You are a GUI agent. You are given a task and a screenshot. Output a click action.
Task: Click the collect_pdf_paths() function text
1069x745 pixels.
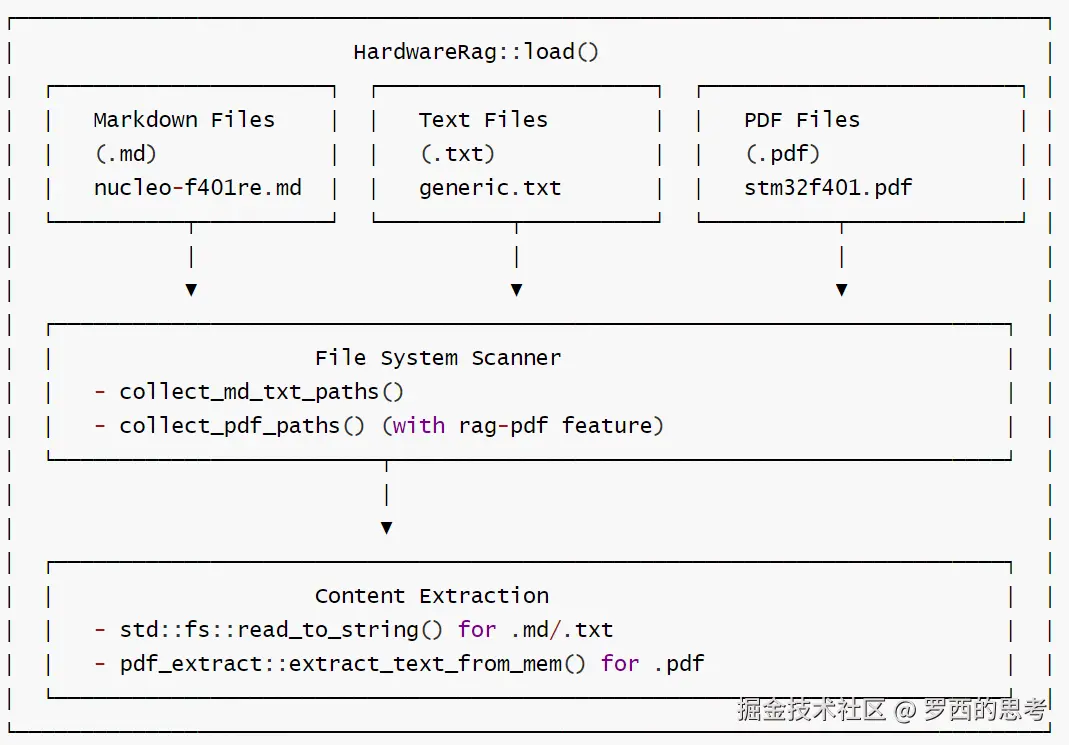pyautogui.click(x=242, y=426)
